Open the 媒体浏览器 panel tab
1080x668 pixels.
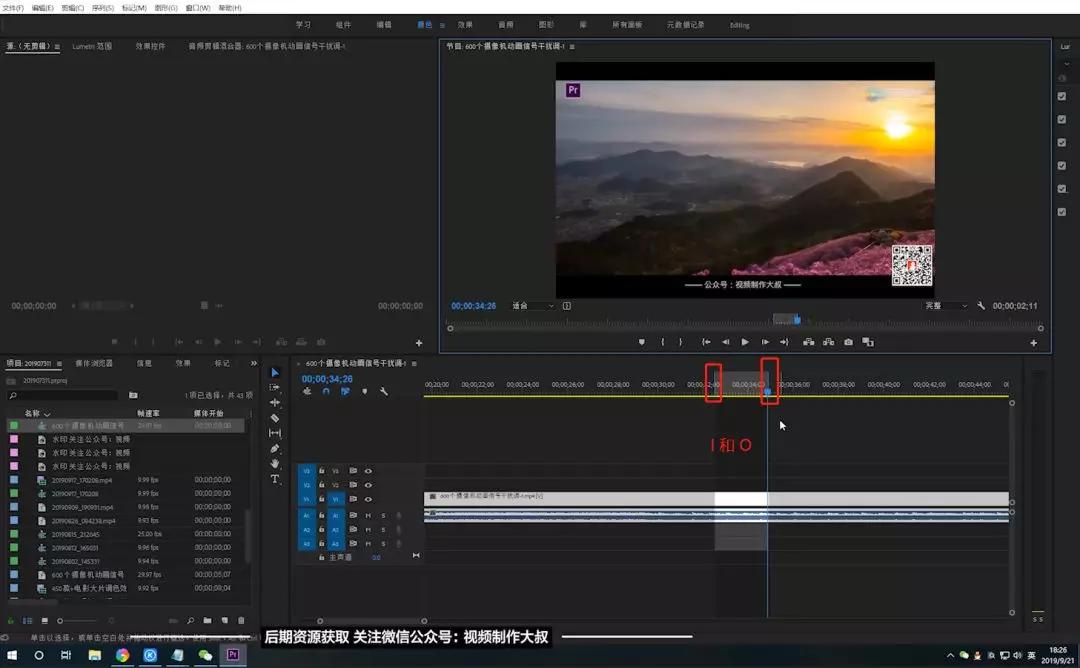point(94,363)
